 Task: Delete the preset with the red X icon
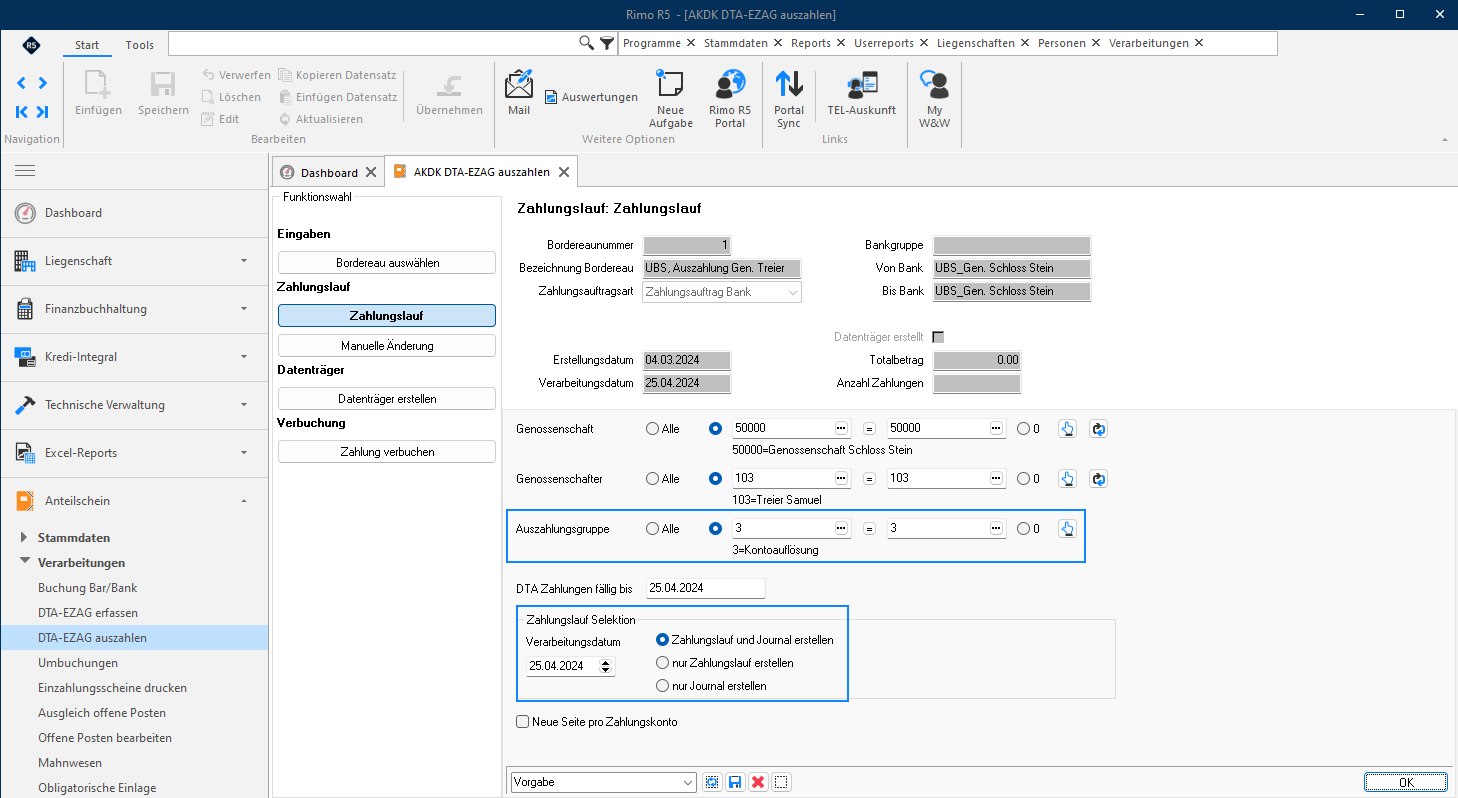click(758, 782)
